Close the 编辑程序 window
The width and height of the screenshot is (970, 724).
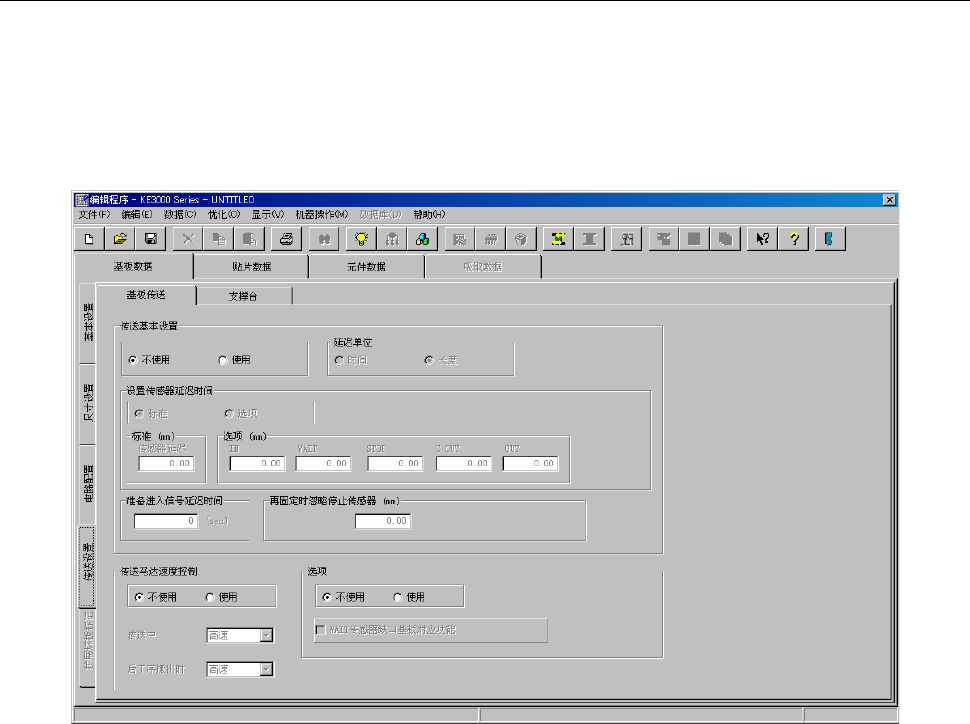889,200
